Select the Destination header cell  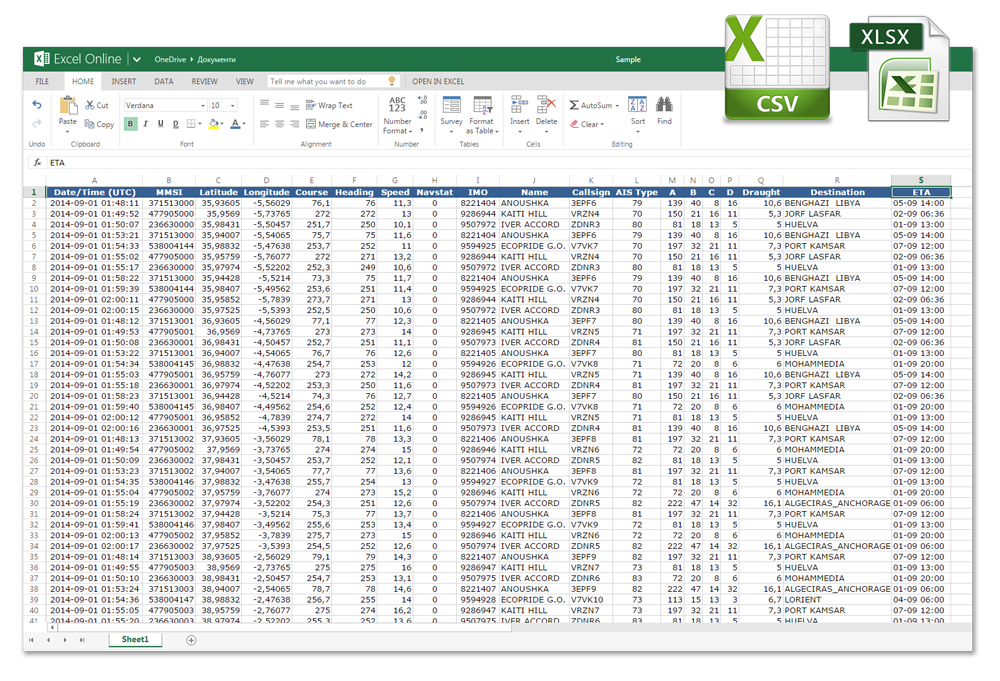pyautogui.click(x=837, y=192)
